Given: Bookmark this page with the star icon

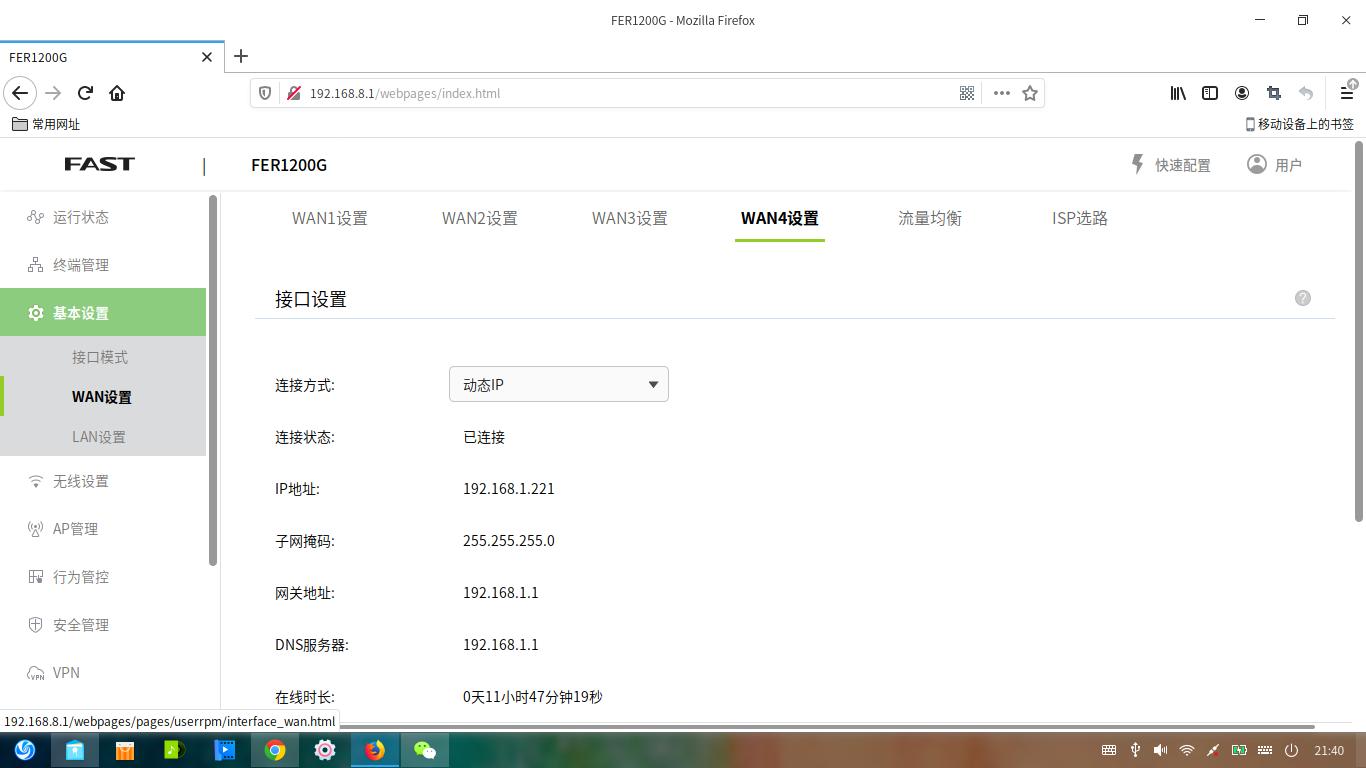Looking at the screenshot, I should 1031,93.
